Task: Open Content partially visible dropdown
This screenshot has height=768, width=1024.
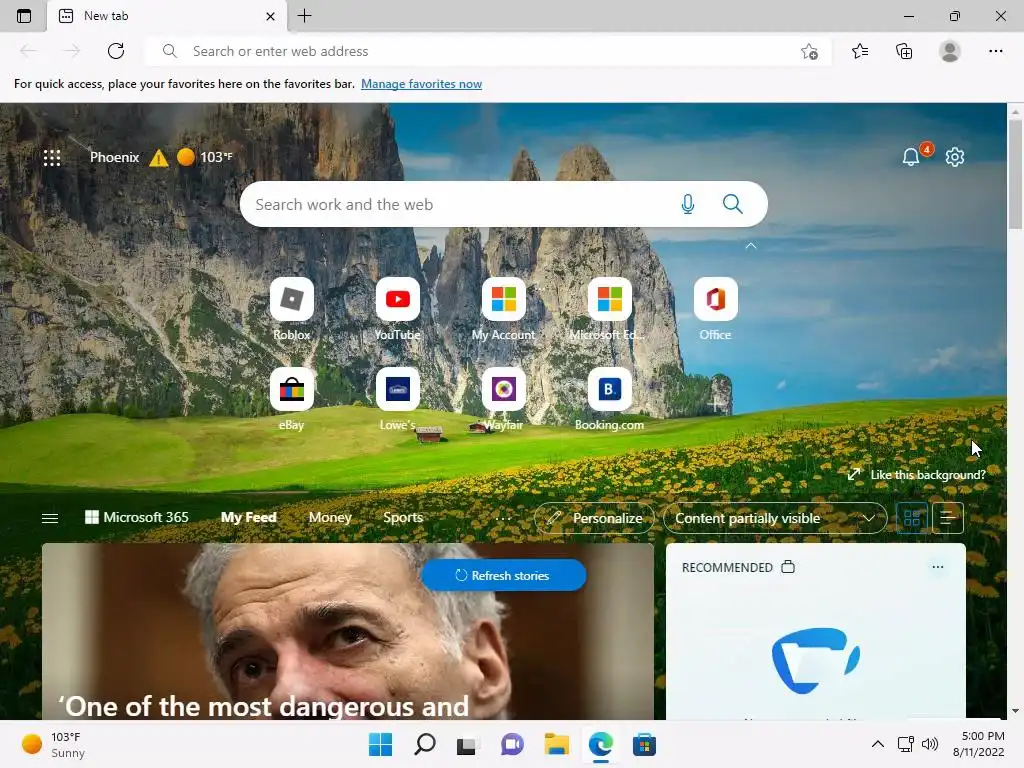Action: (775, 518)
